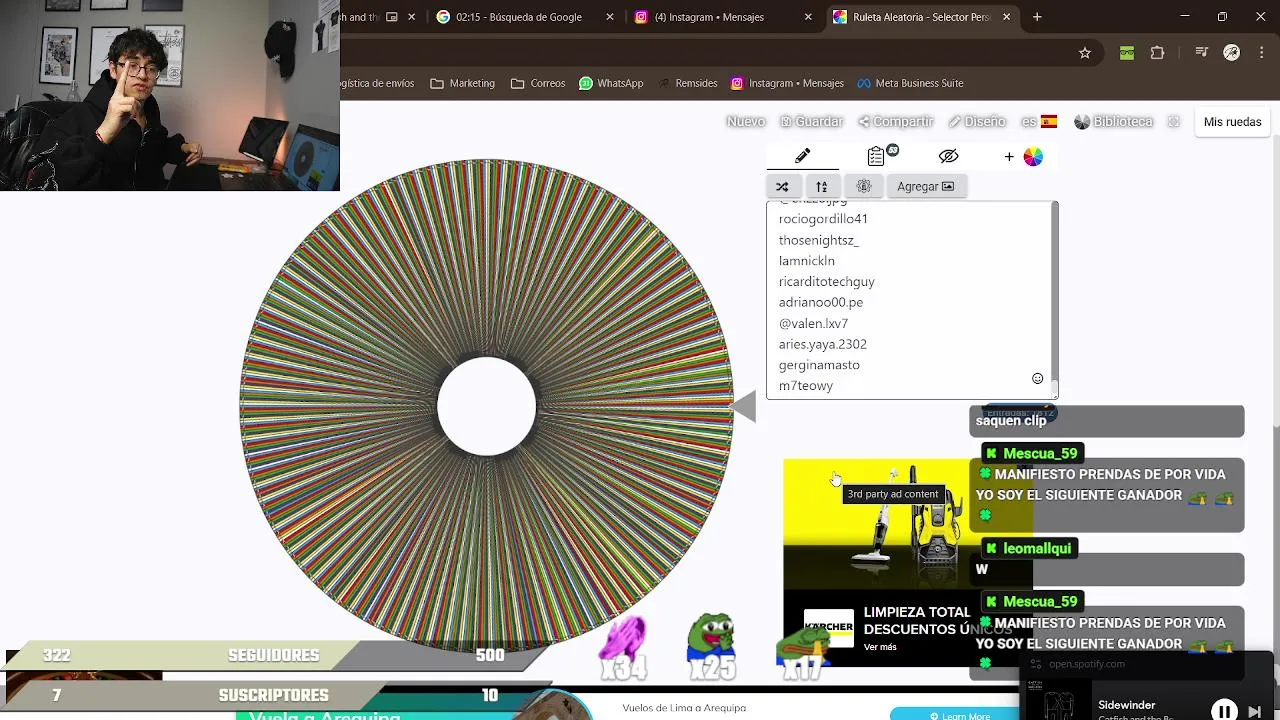Select entry m7teowy
The image size is (1280, 720).
805,386
